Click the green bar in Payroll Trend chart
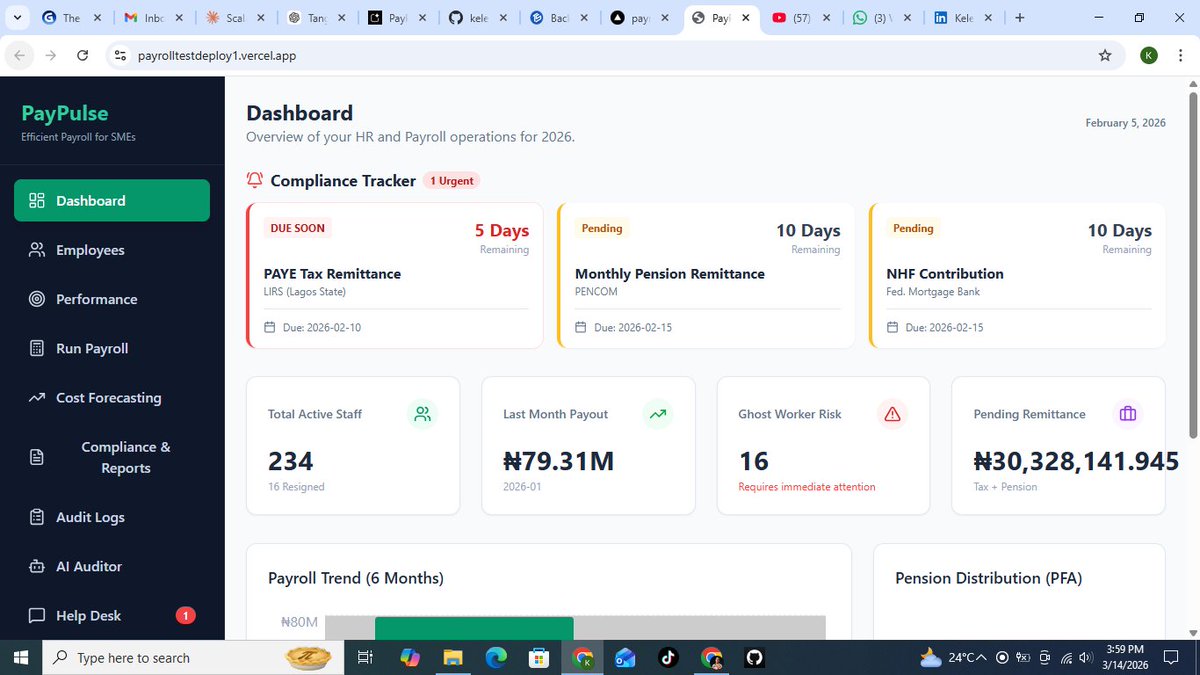This screenshot has height=675, width=1200. pos(474,628)
